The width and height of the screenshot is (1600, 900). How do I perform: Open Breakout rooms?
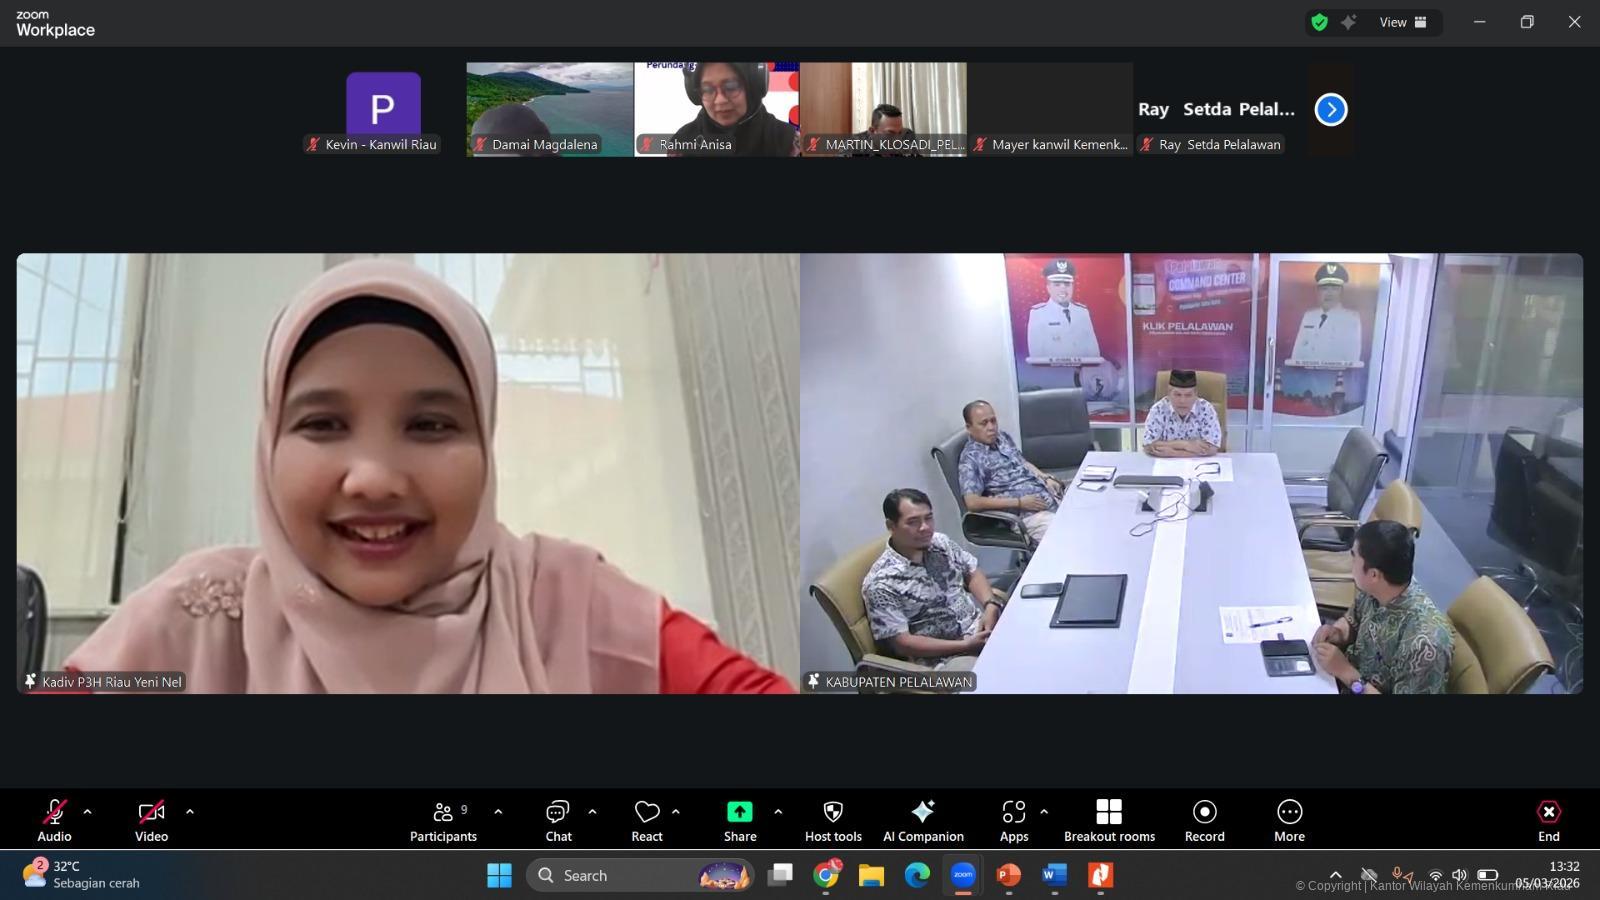1109,820
